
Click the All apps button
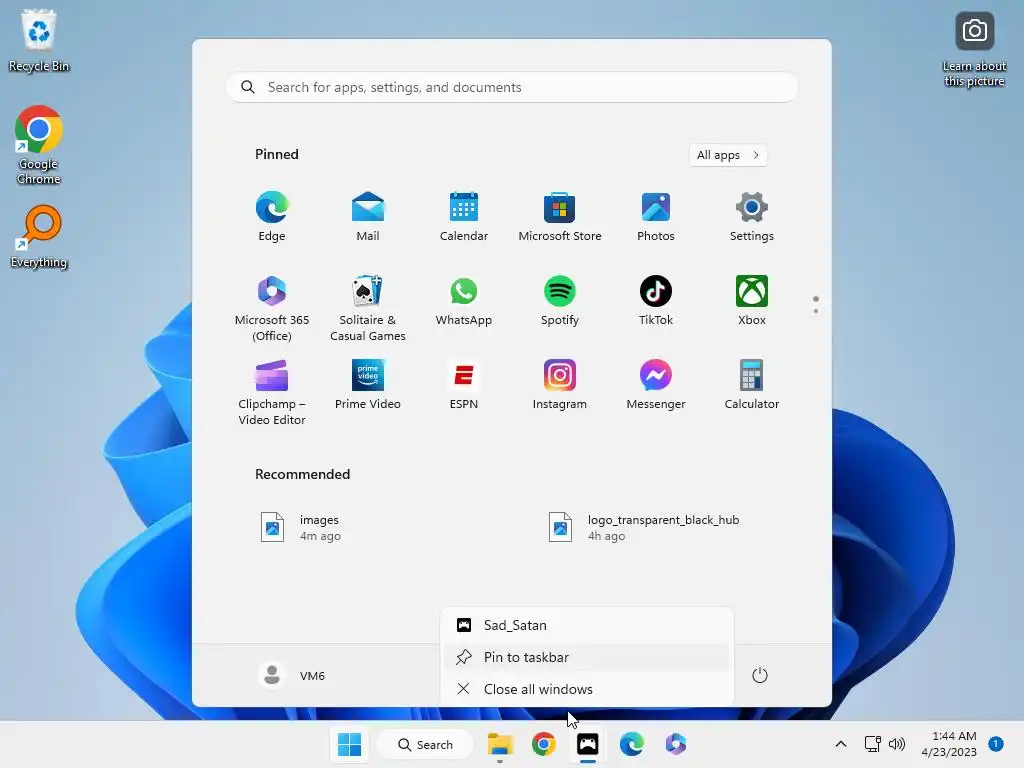click(x=728, y=155)
